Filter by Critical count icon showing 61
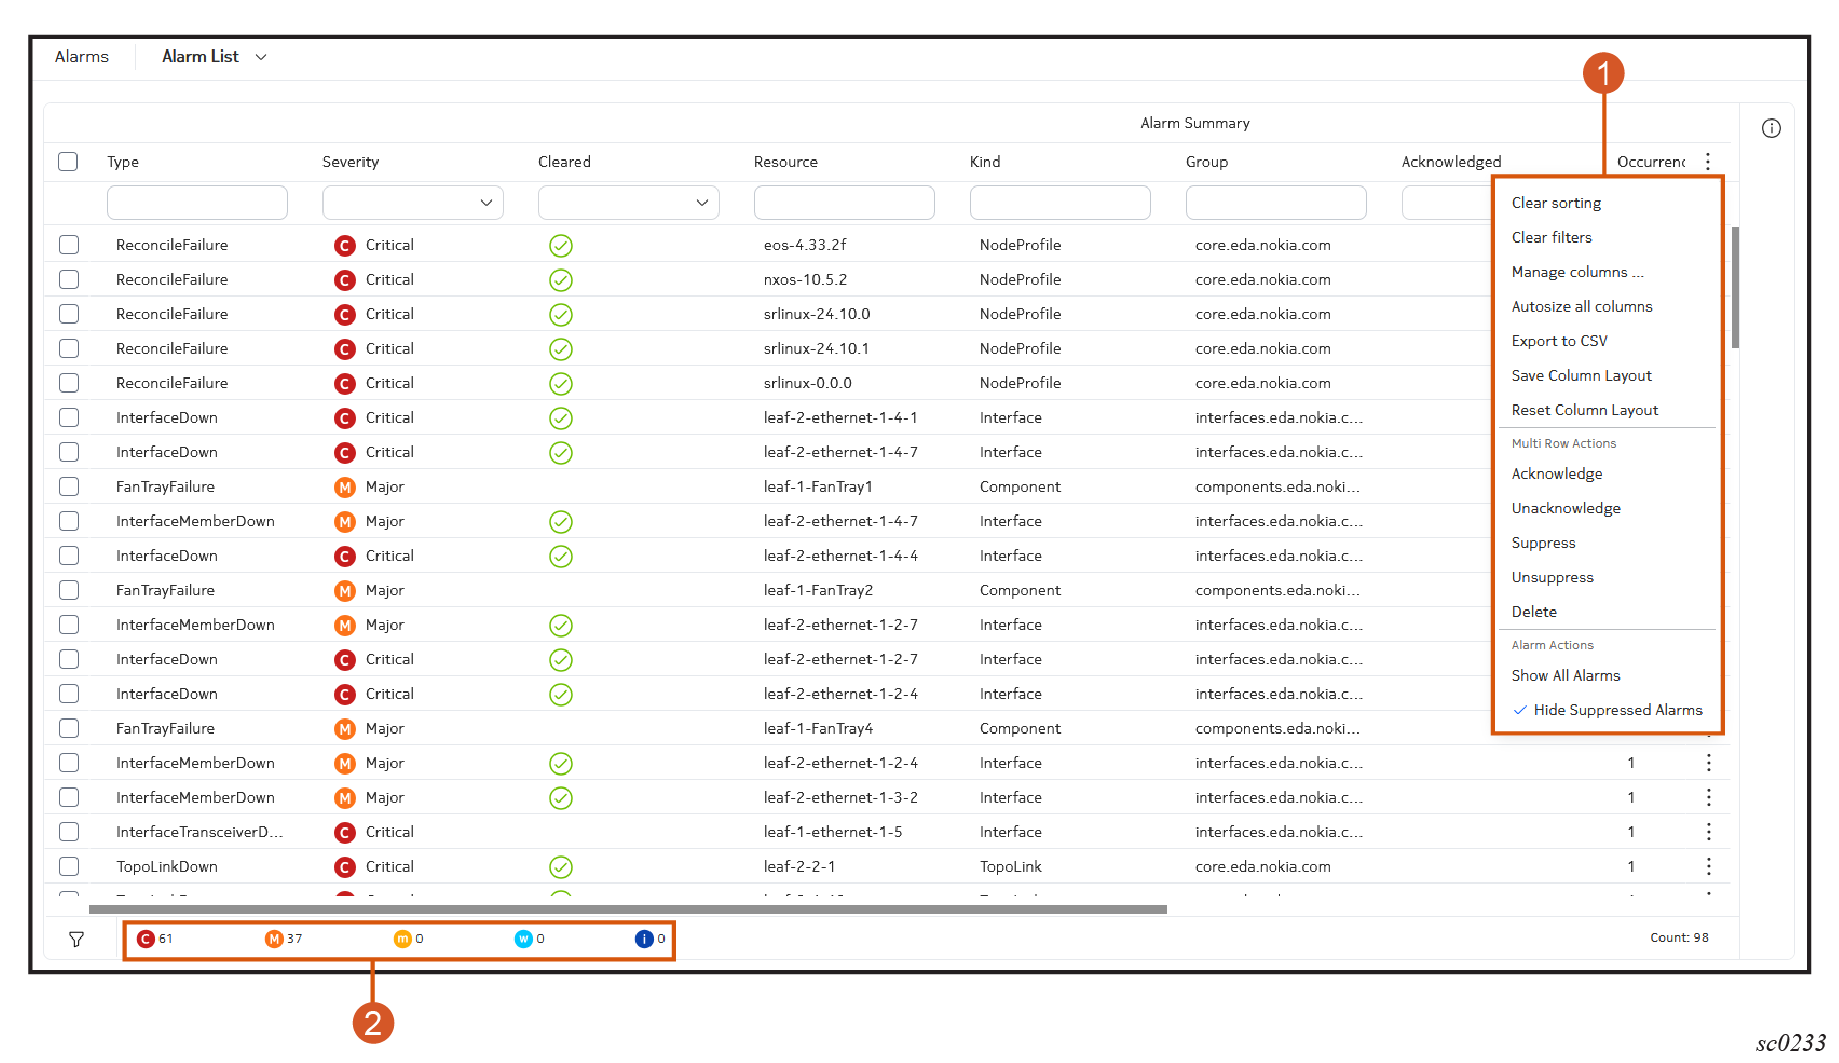Image resolution: width=1839 pixels, height=1063 pixels. coord(146,939)
